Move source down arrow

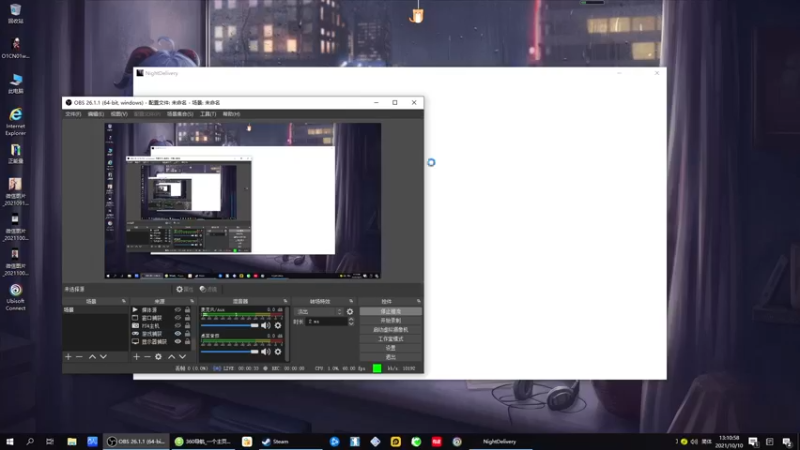(x=182, y=357)
